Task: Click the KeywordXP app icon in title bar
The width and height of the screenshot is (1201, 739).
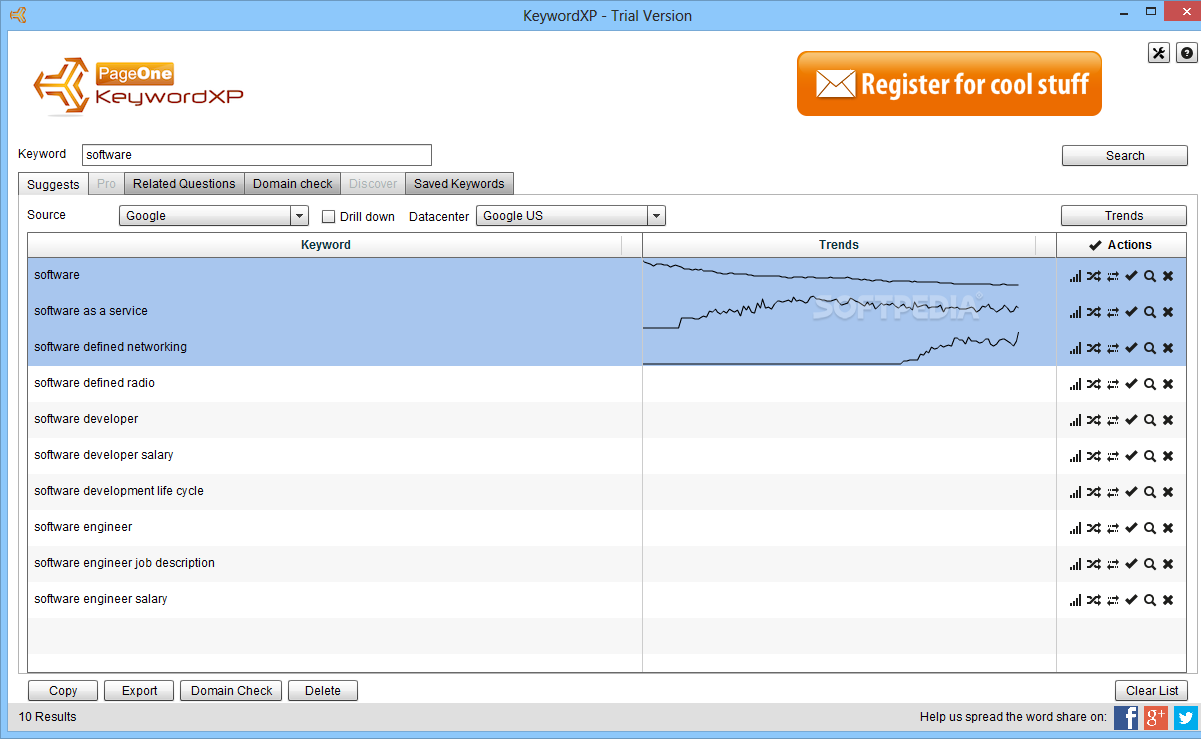Action: click(17, 15)
